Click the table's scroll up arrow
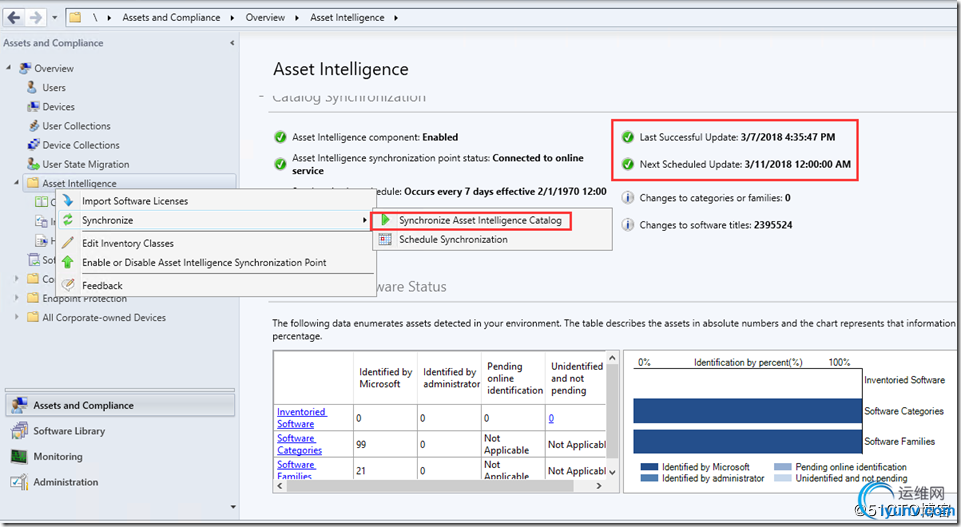This screenshot has height=527, width=961. click(x=612, y=357)
